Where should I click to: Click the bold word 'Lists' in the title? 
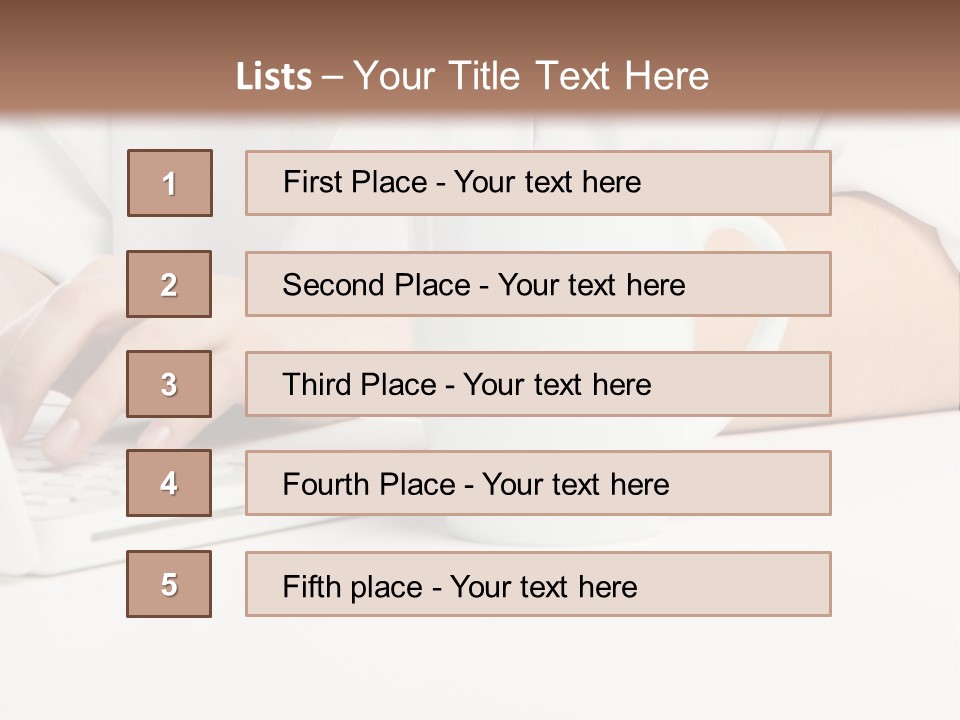274,77
